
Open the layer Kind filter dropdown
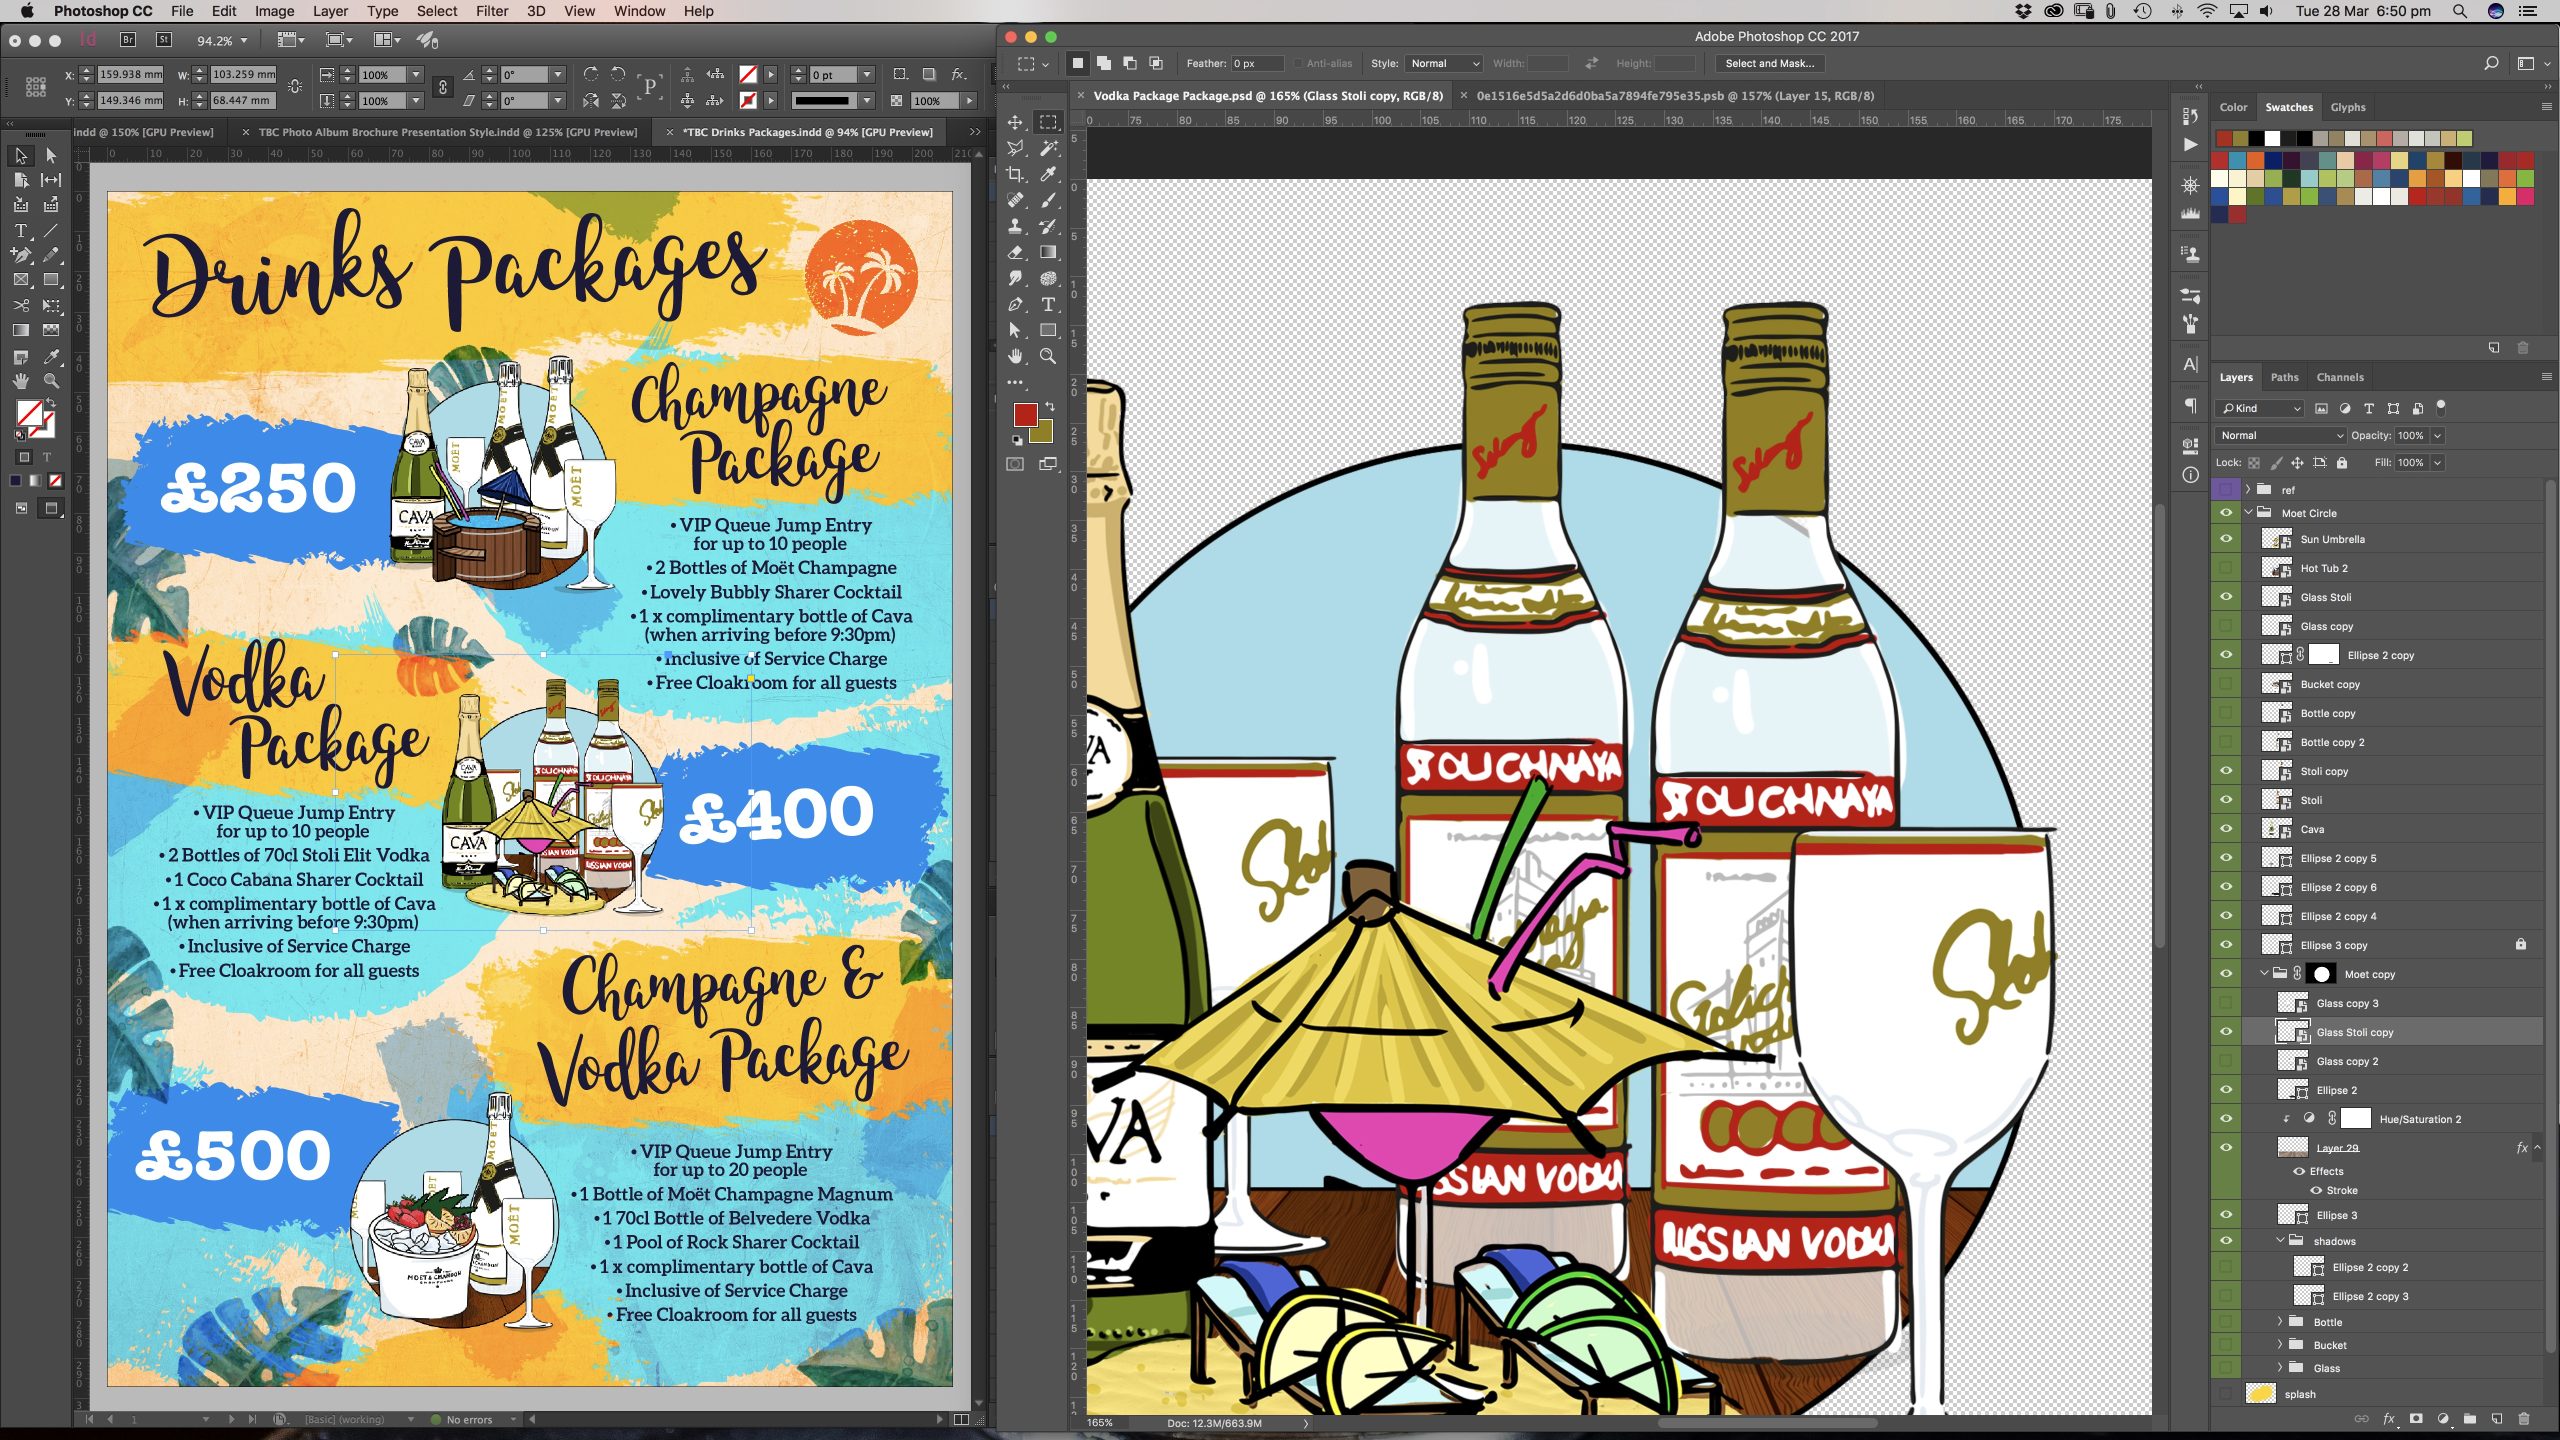(2260, 408)
